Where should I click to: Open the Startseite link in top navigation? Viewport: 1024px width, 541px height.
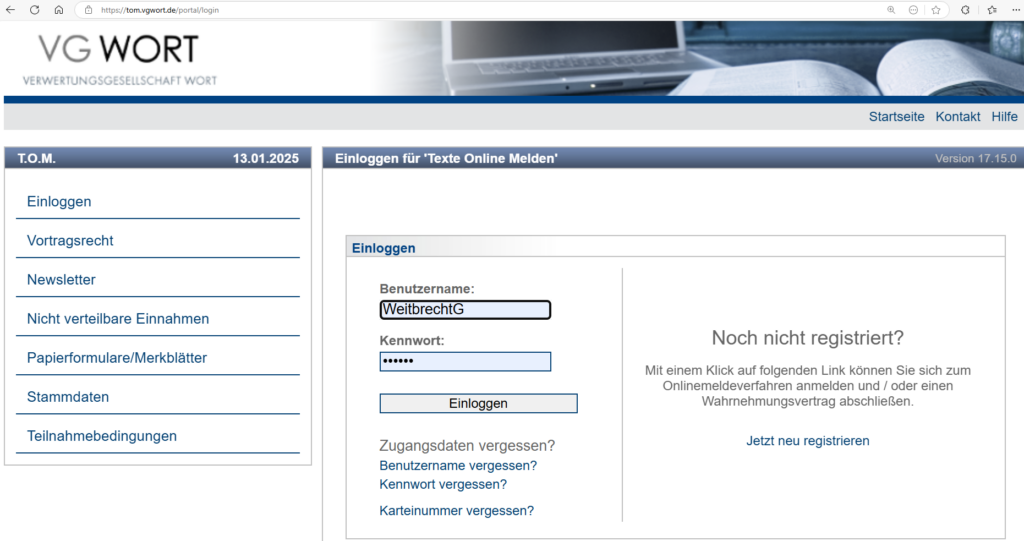896,117
